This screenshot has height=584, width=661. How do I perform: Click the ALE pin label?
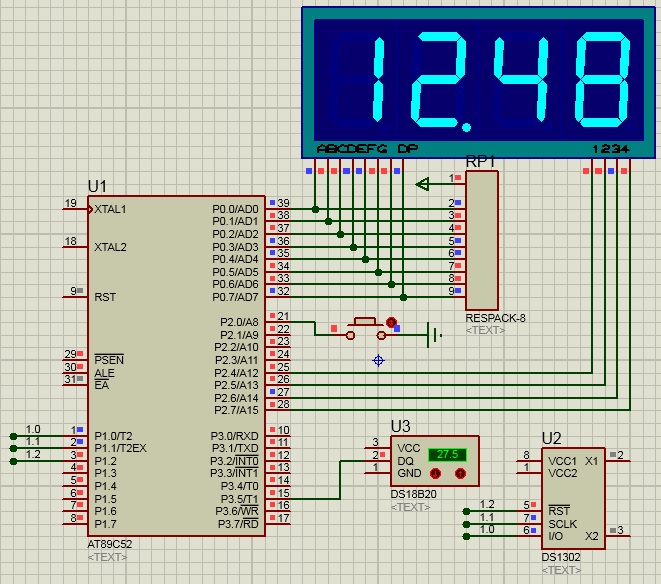pyautogui.click(x=104, y=373)
